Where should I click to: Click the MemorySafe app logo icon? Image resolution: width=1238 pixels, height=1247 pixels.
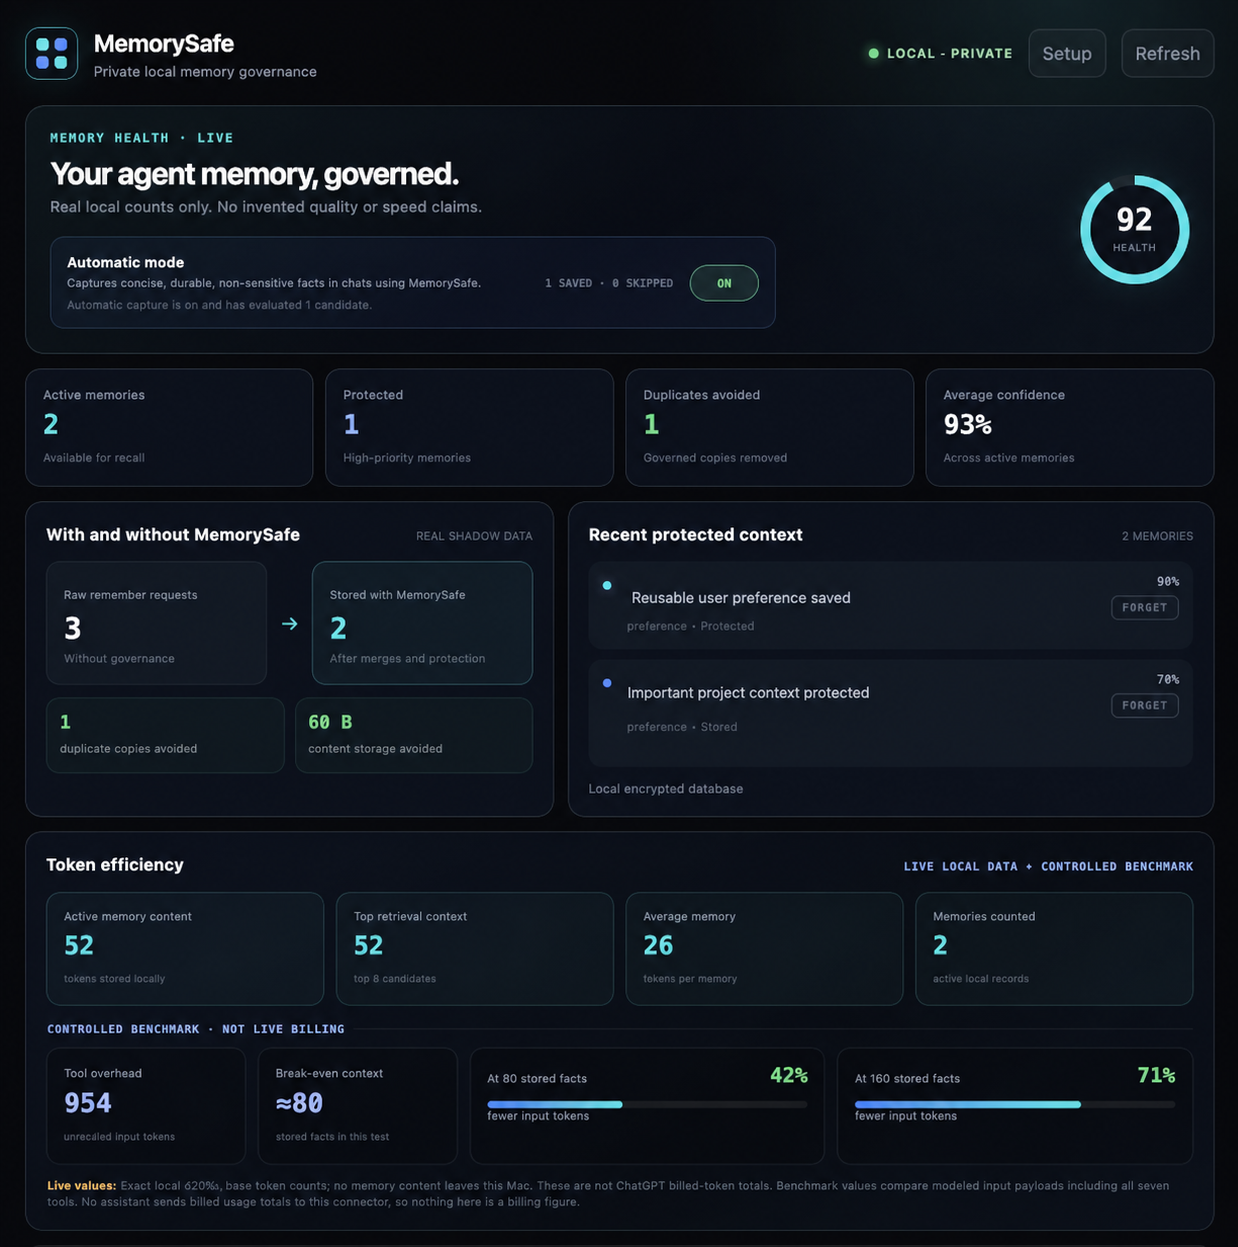(52, 53)
